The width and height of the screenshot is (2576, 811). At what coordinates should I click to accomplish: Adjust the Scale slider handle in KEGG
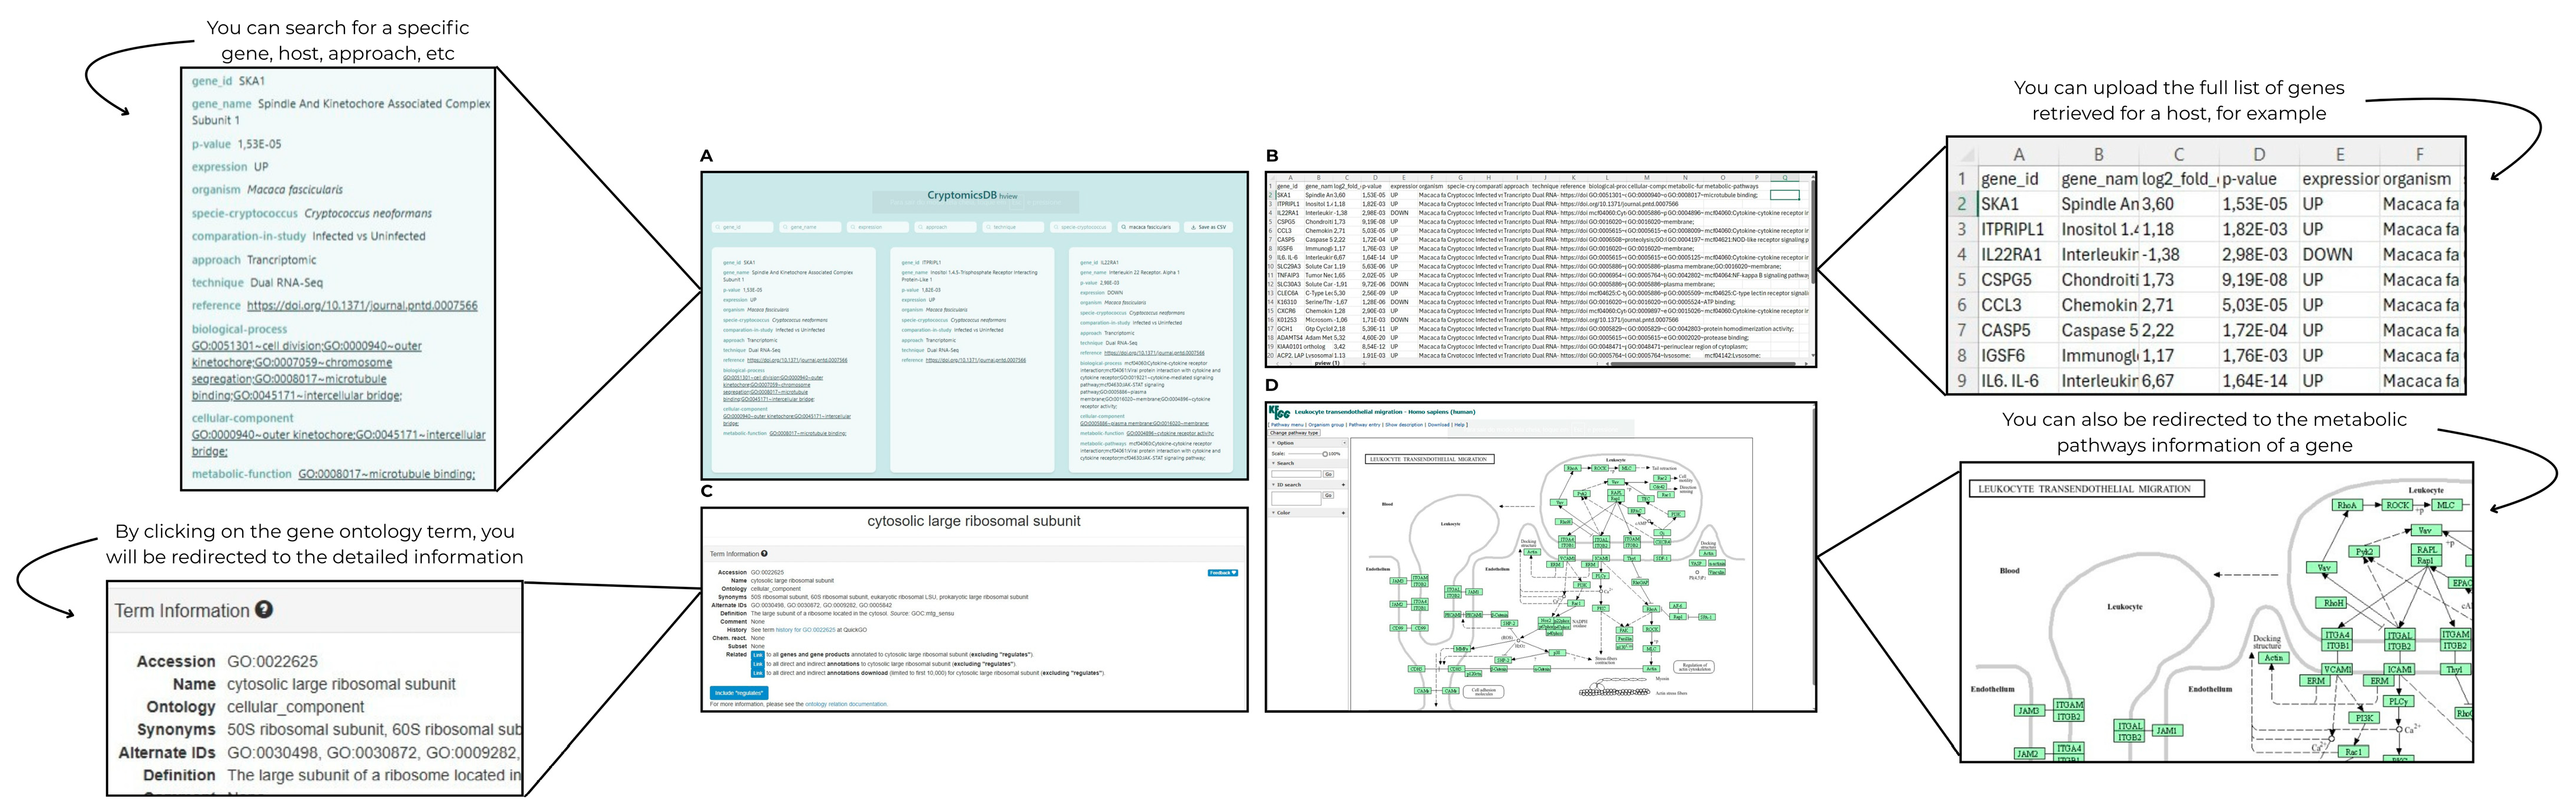click(1325, 454)
